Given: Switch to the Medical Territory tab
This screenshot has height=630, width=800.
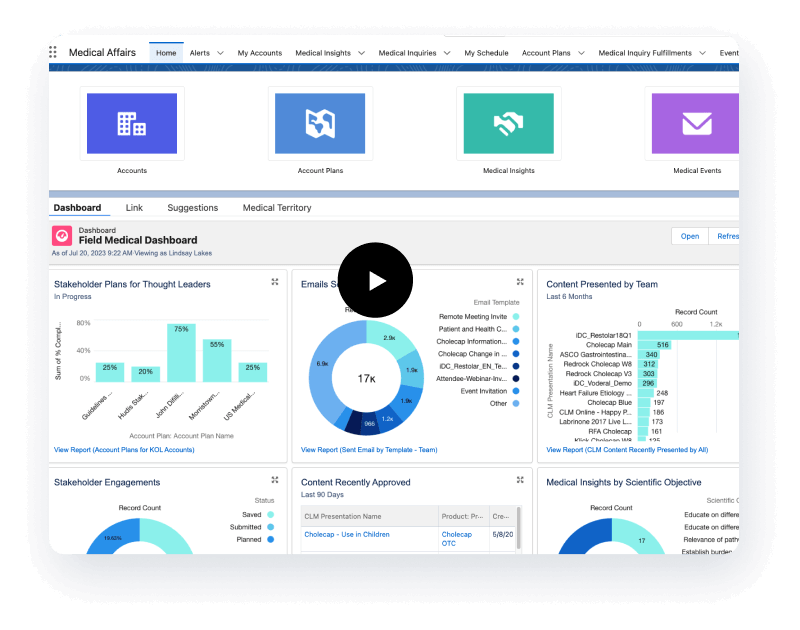Looking at the screenshot, I should pos(277,208).
